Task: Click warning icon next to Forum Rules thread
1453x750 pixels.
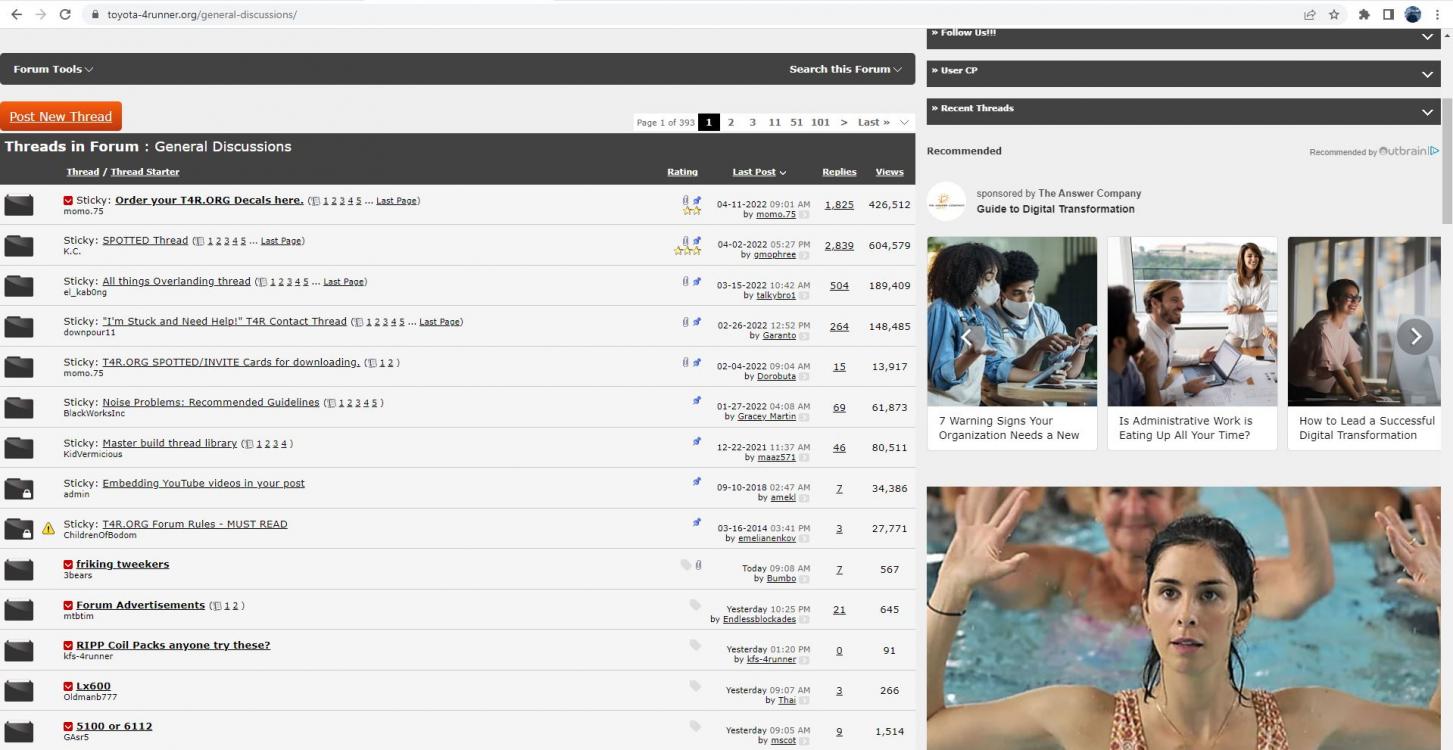Action: coord(48,528)
